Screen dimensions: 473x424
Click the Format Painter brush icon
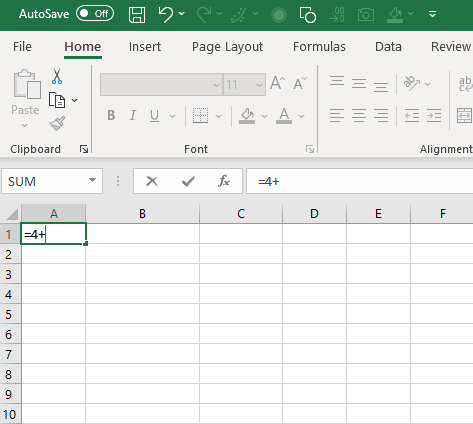[57, 123]
